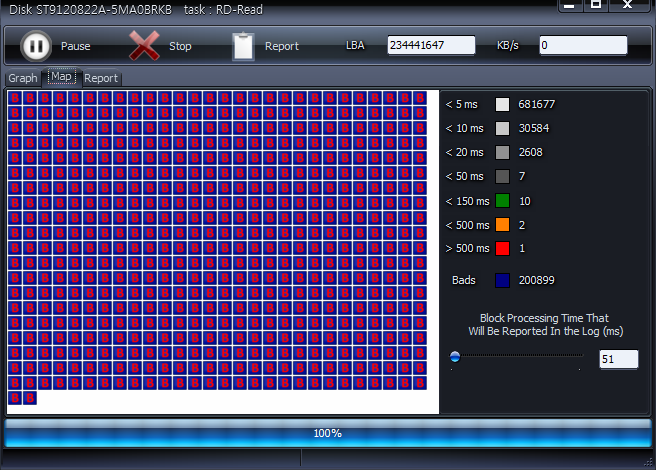Click the red X Stop icon
Viewport: 656px width, 470px height.
pyautogui.click(x=145, y=46)
